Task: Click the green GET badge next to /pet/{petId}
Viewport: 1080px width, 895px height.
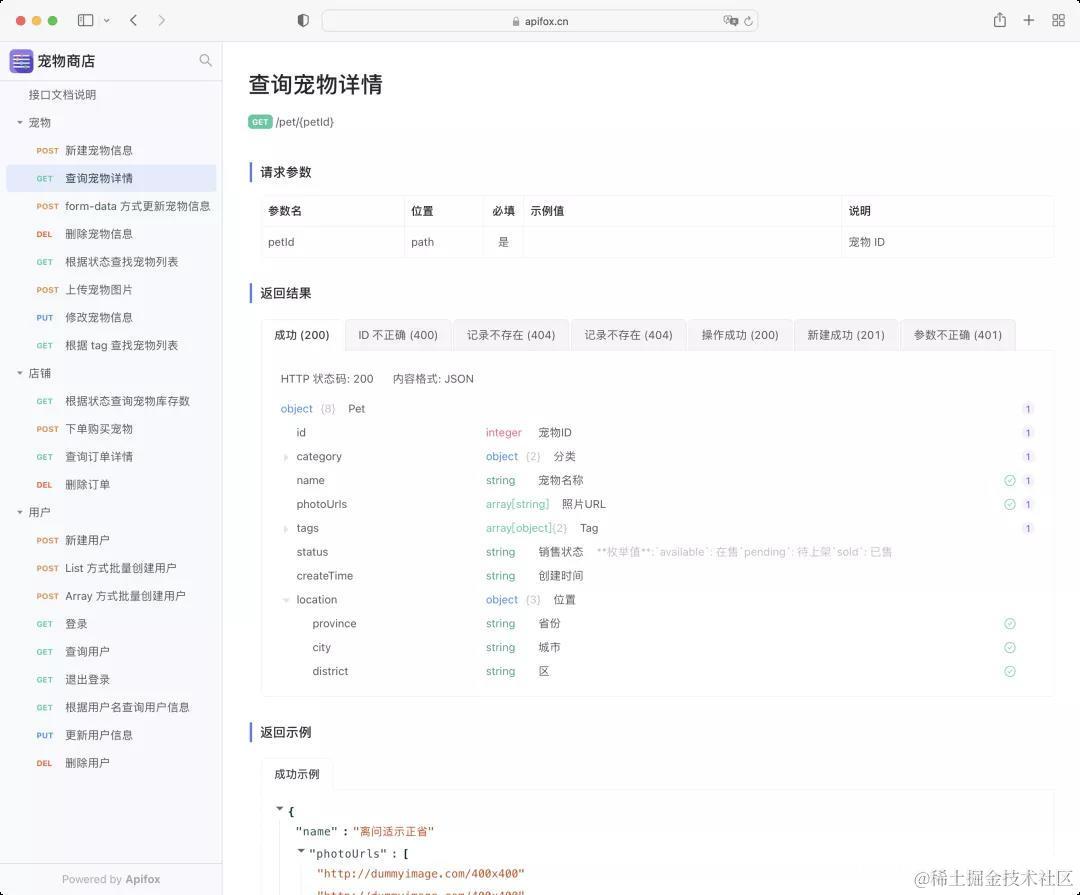Action: (x=260, y=121)
